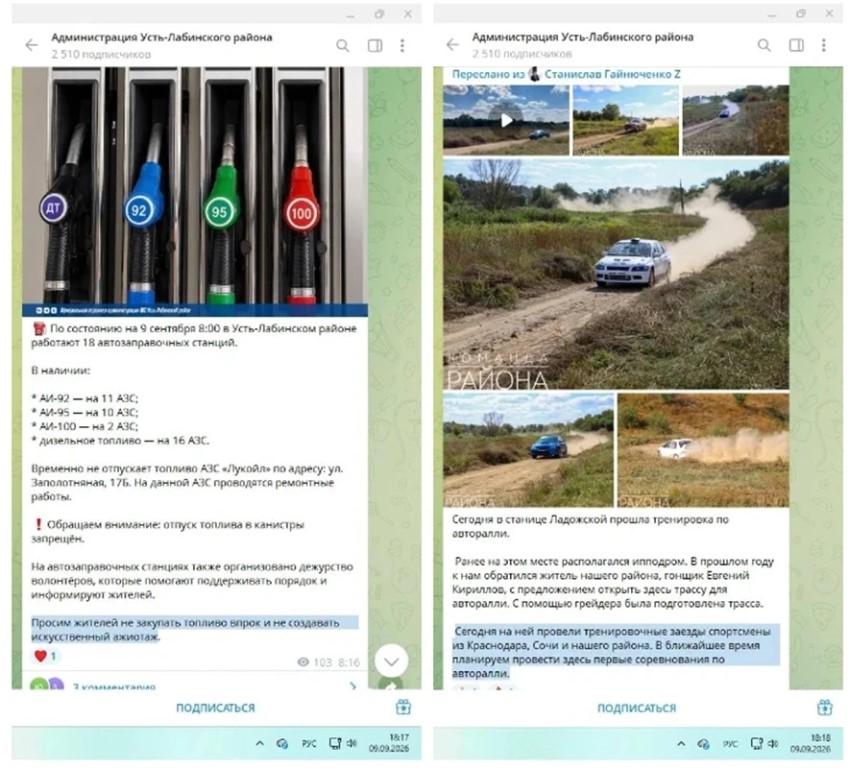Click the 2 510 подписчиков count in the fuel-post window

click(101, 54)
